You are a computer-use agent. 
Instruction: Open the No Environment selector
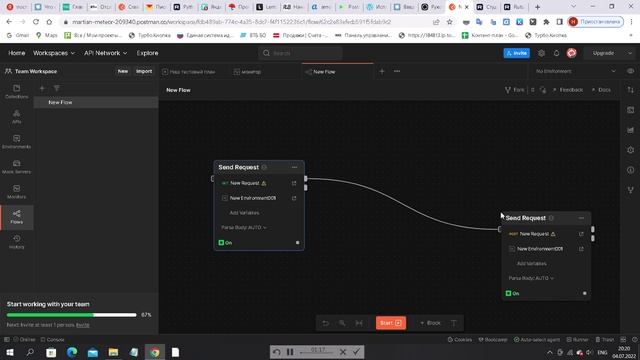(x=576, y=71)
